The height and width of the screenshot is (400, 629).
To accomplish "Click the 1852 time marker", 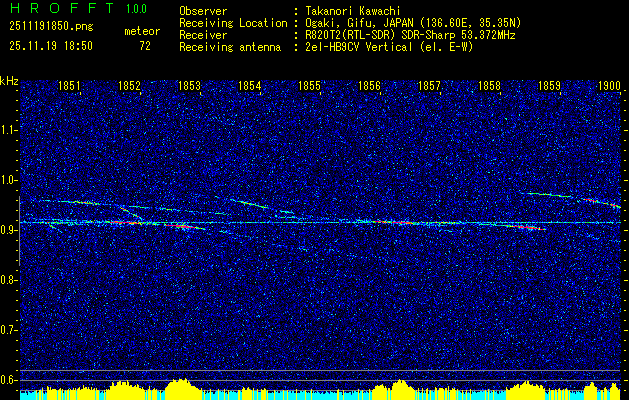I will [x=130, y=85].
